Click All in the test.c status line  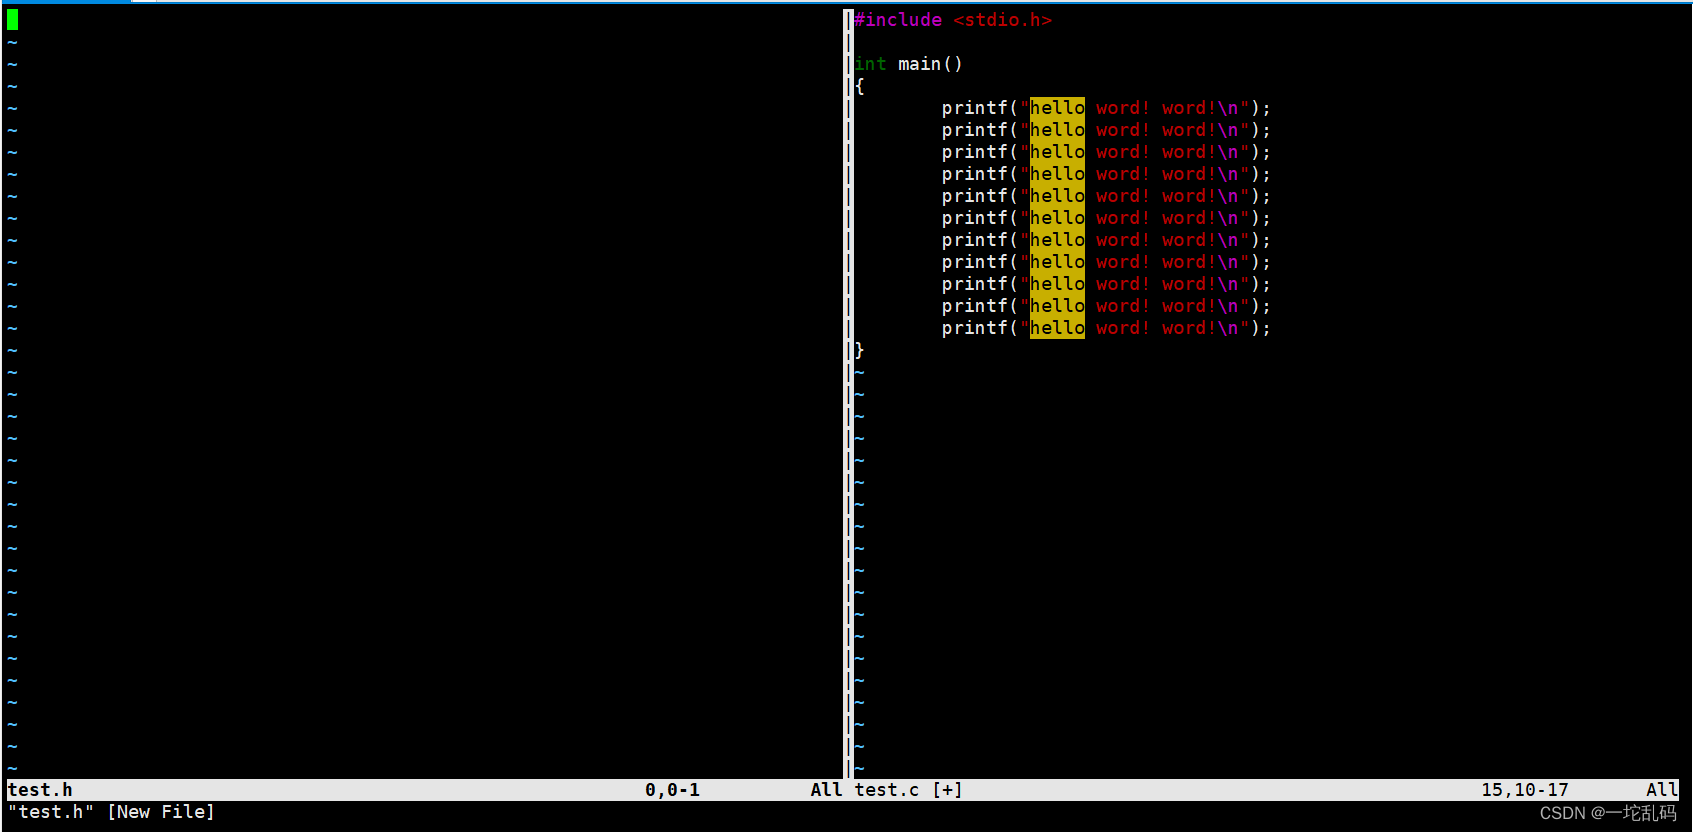1662,790
